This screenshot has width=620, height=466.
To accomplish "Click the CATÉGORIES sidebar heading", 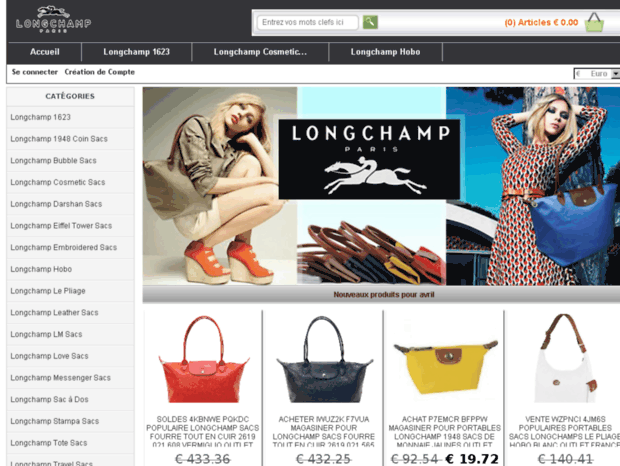I will pyautogui.click(x=70, y=96).
